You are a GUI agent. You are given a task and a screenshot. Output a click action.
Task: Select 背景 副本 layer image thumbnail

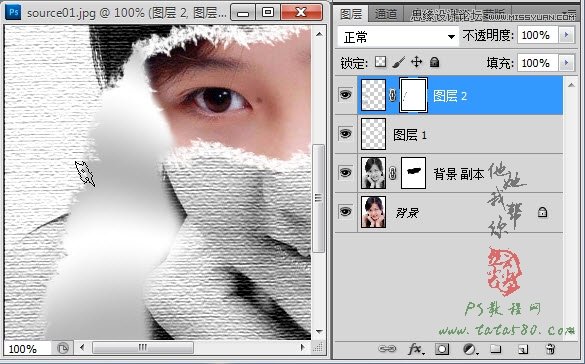pyautogui.click(x=373, y=173)
